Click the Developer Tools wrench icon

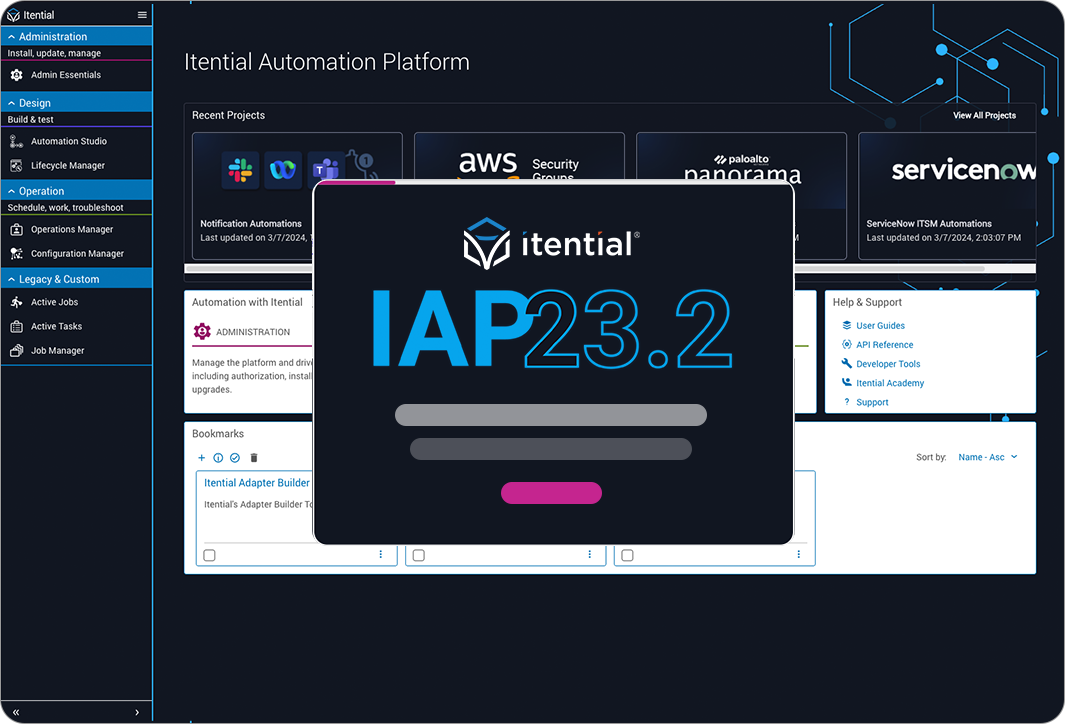(846, 363)
